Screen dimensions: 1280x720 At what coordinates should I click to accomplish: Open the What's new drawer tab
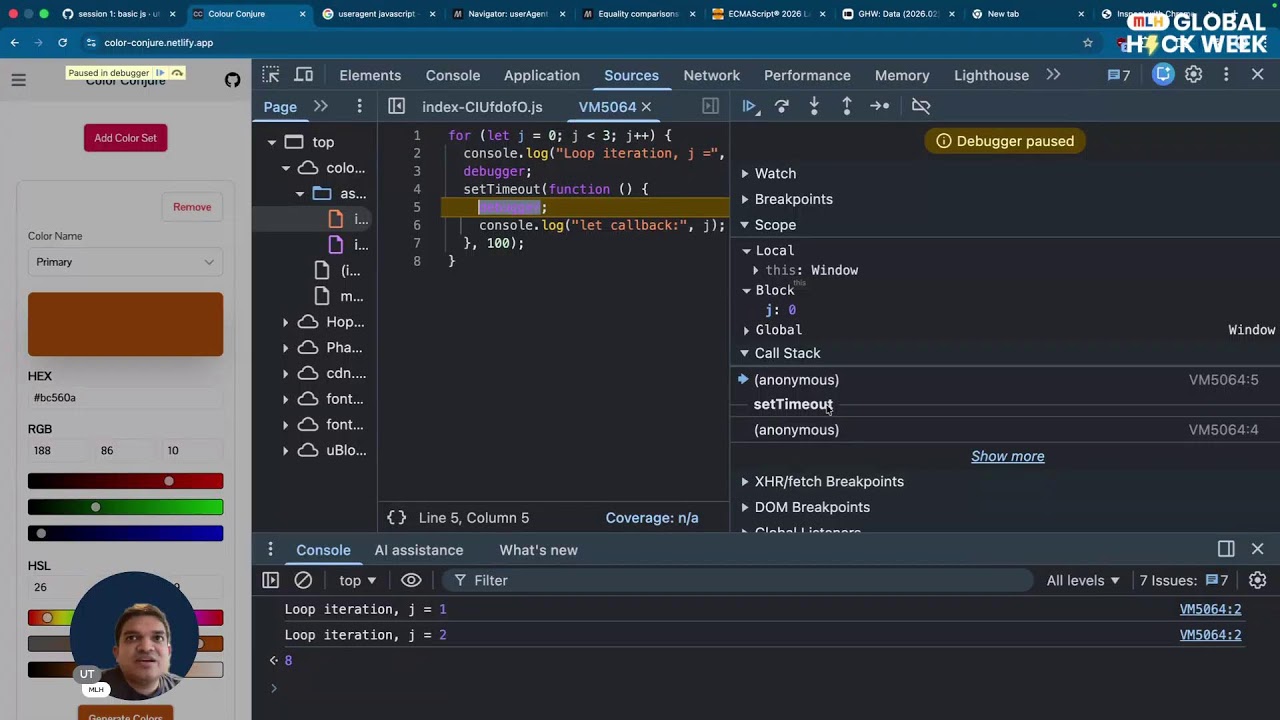tap(538, 550)
